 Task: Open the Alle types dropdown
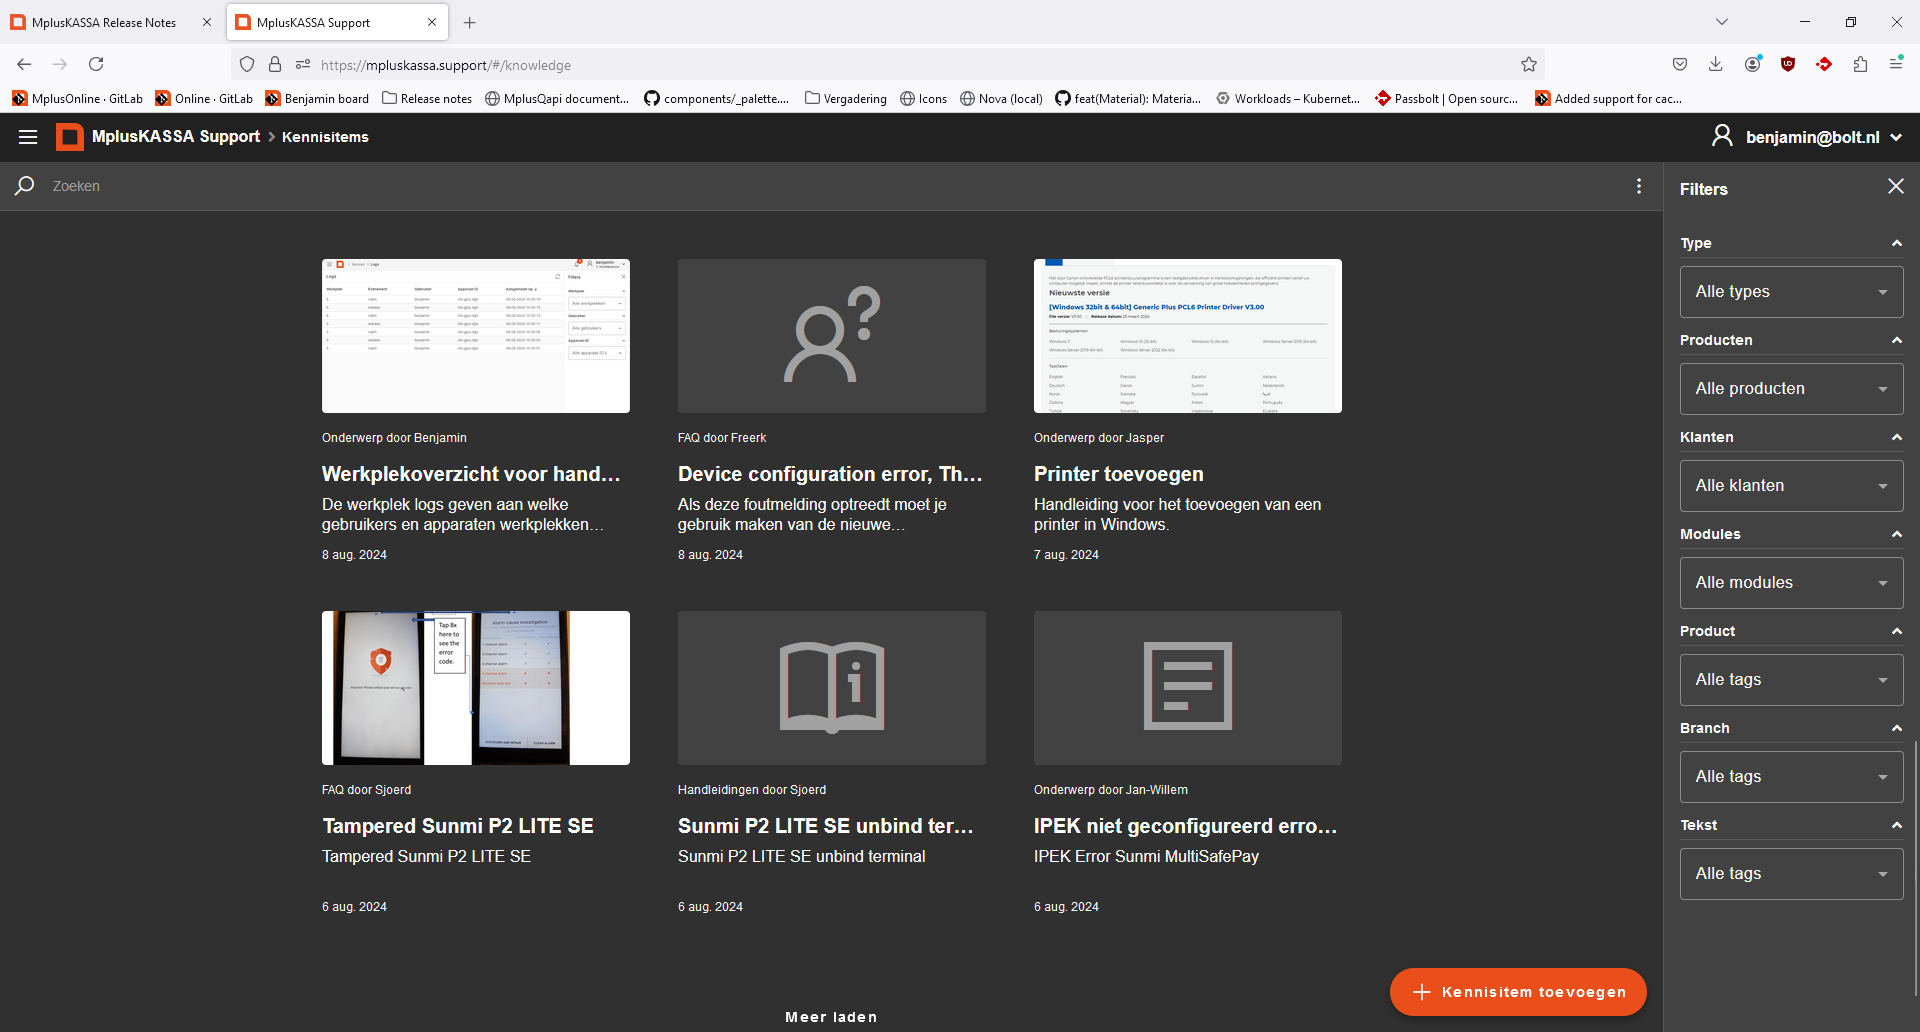pos(1791,292)
